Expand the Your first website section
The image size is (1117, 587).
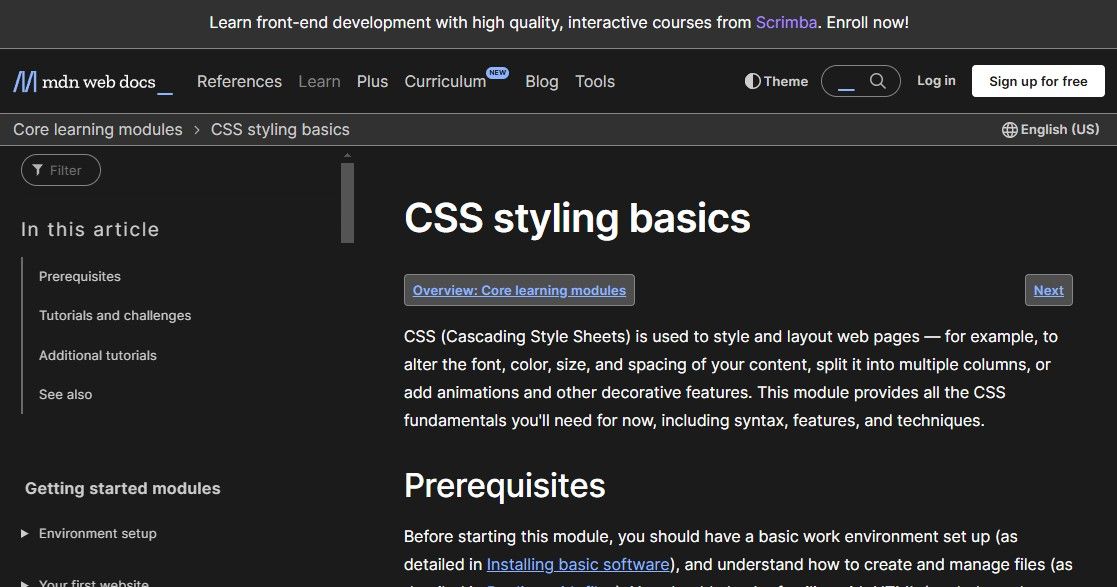tap(25, 583)
